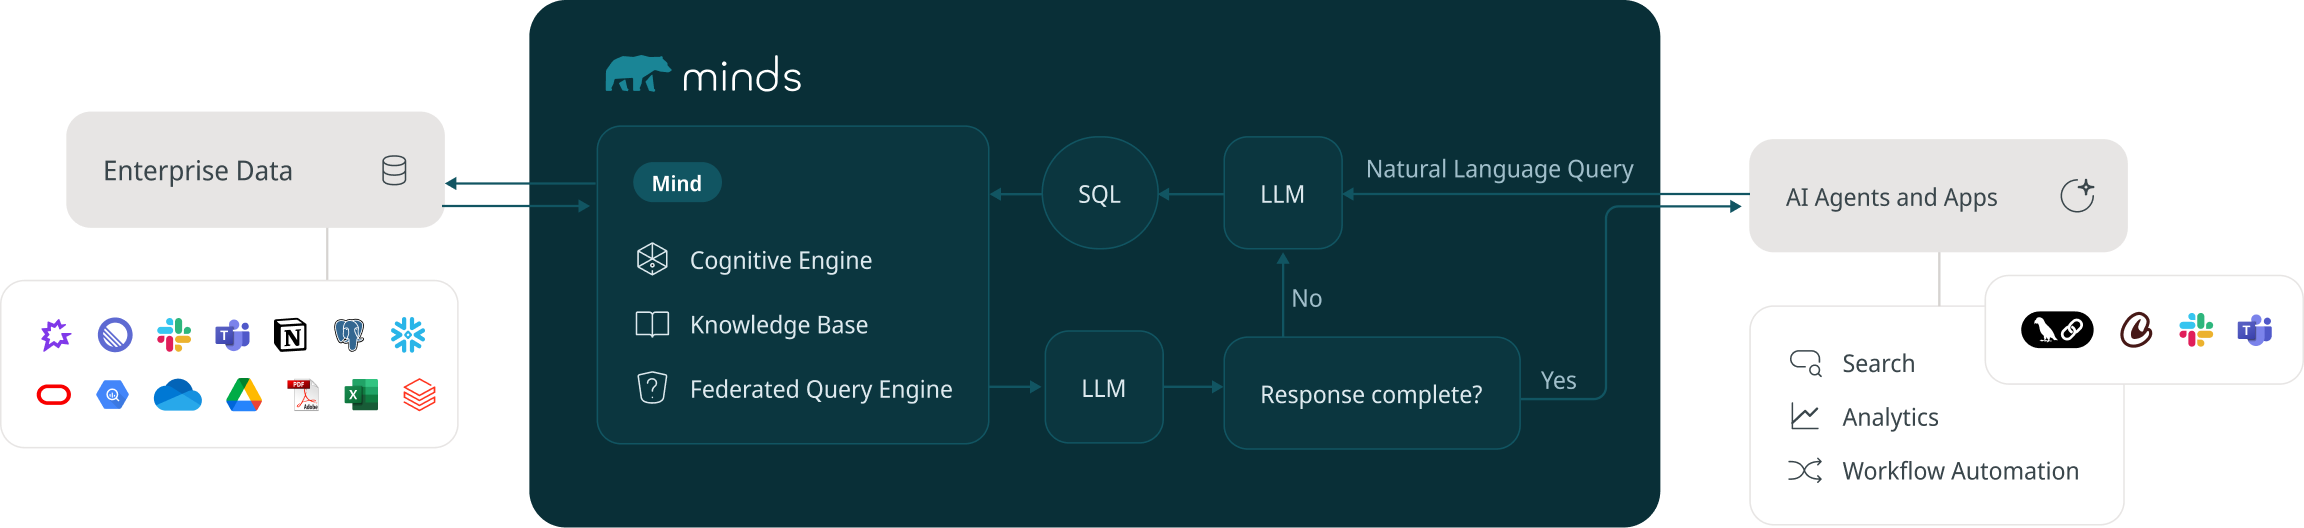This screenshot has width=2304, height=528.
Task: Click the Cognitive Engine text
Action: tap(781, 260)
